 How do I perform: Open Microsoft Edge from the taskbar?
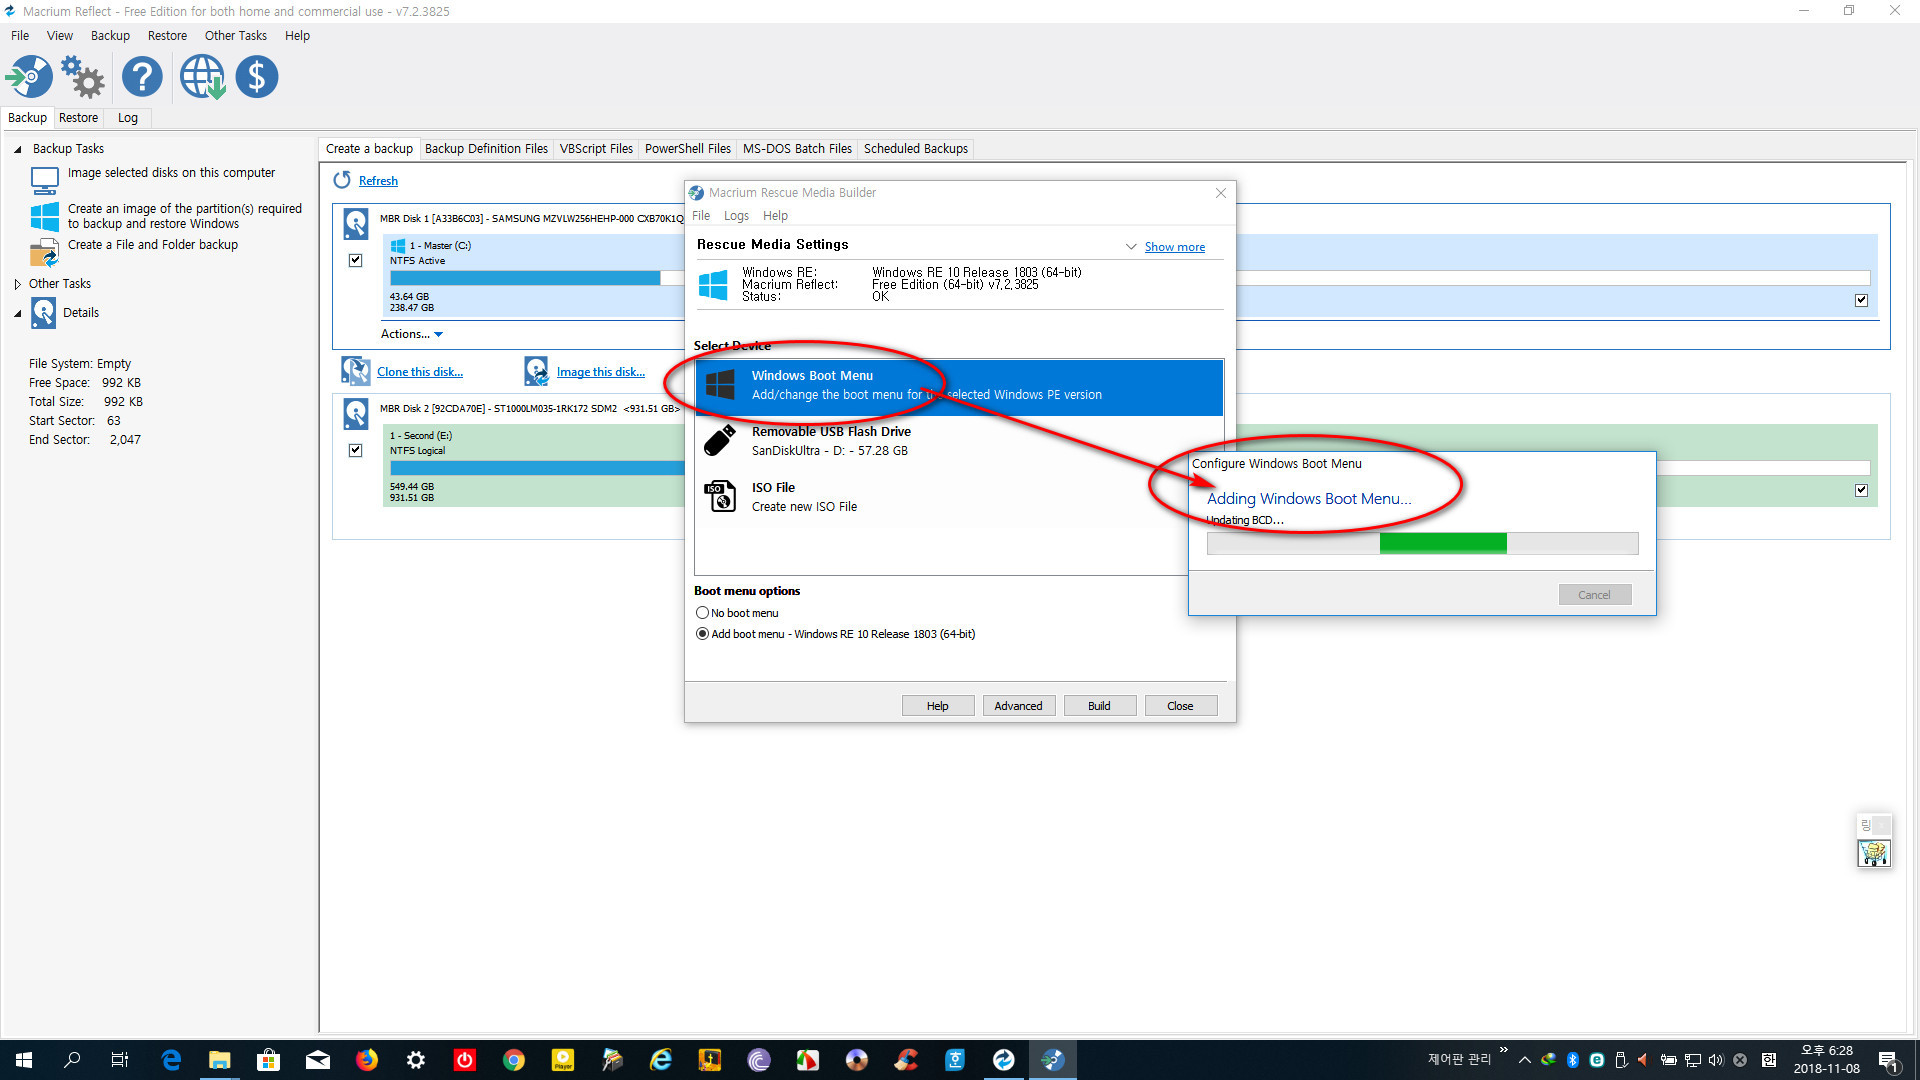[x=171, y=1060]
